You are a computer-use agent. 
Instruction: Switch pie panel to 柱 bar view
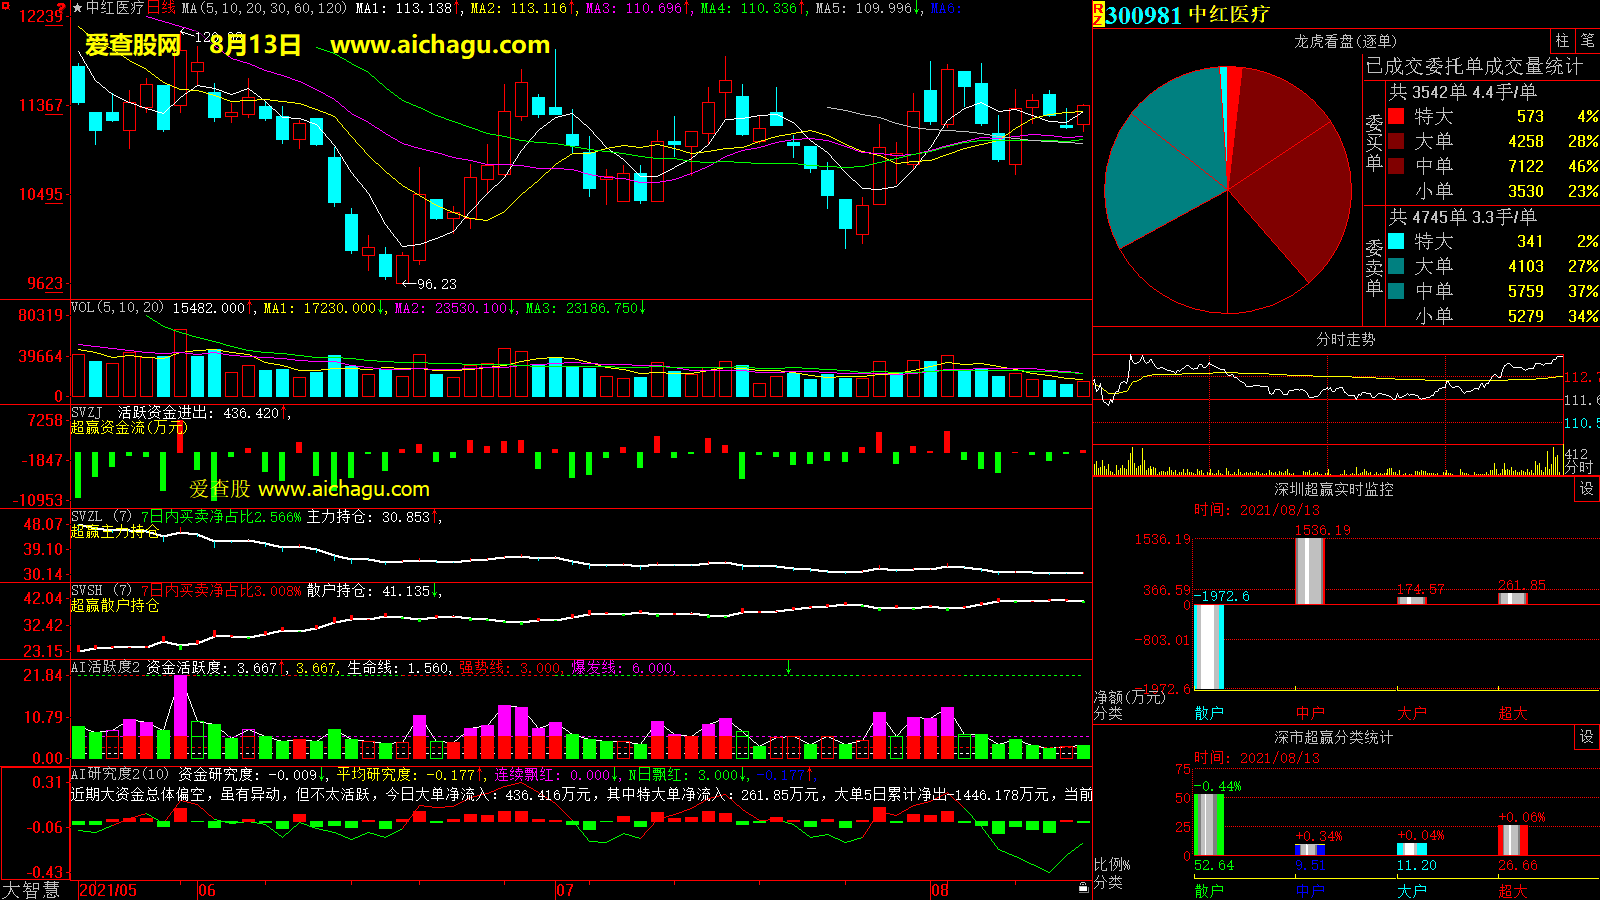(1562, 41)
